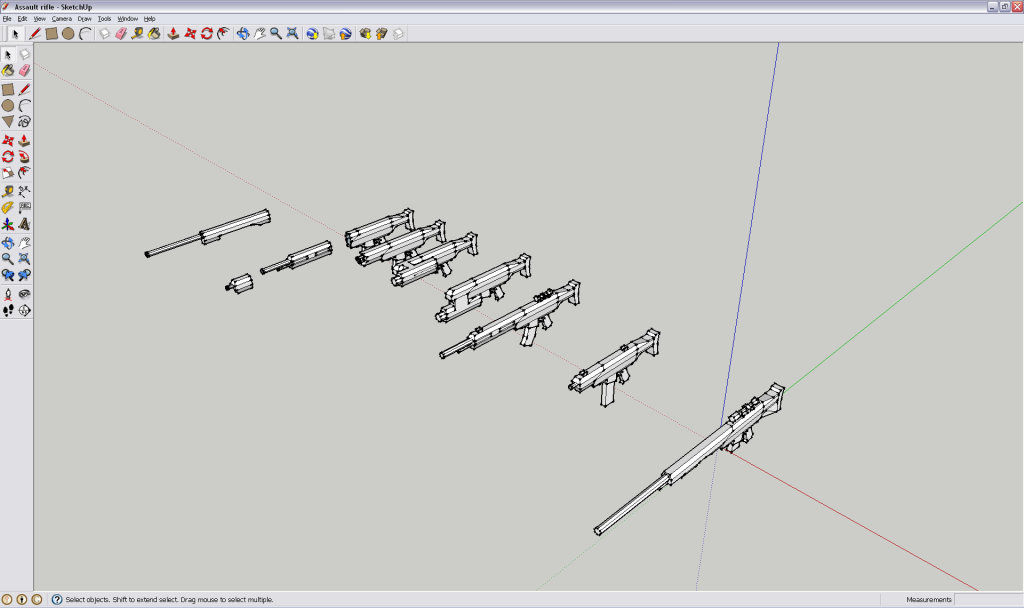Select the Freehand drawing tool

point(24,121)
